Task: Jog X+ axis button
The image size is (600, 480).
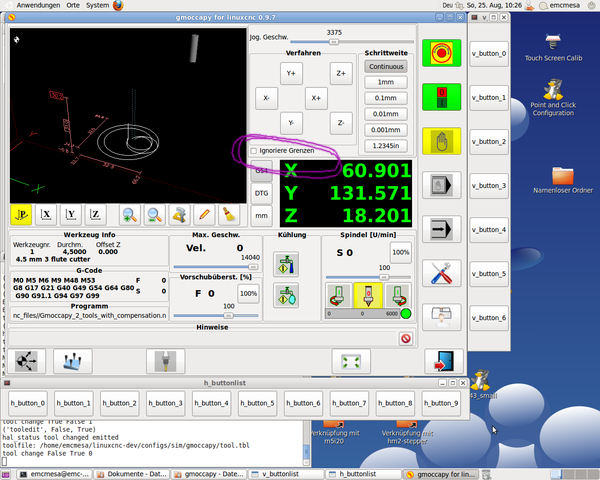Action: tap(316, 98)
